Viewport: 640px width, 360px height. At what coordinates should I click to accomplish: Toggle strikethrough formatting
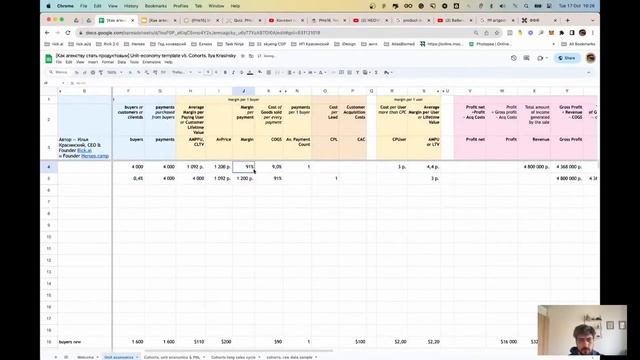click(x=241, y=72)
